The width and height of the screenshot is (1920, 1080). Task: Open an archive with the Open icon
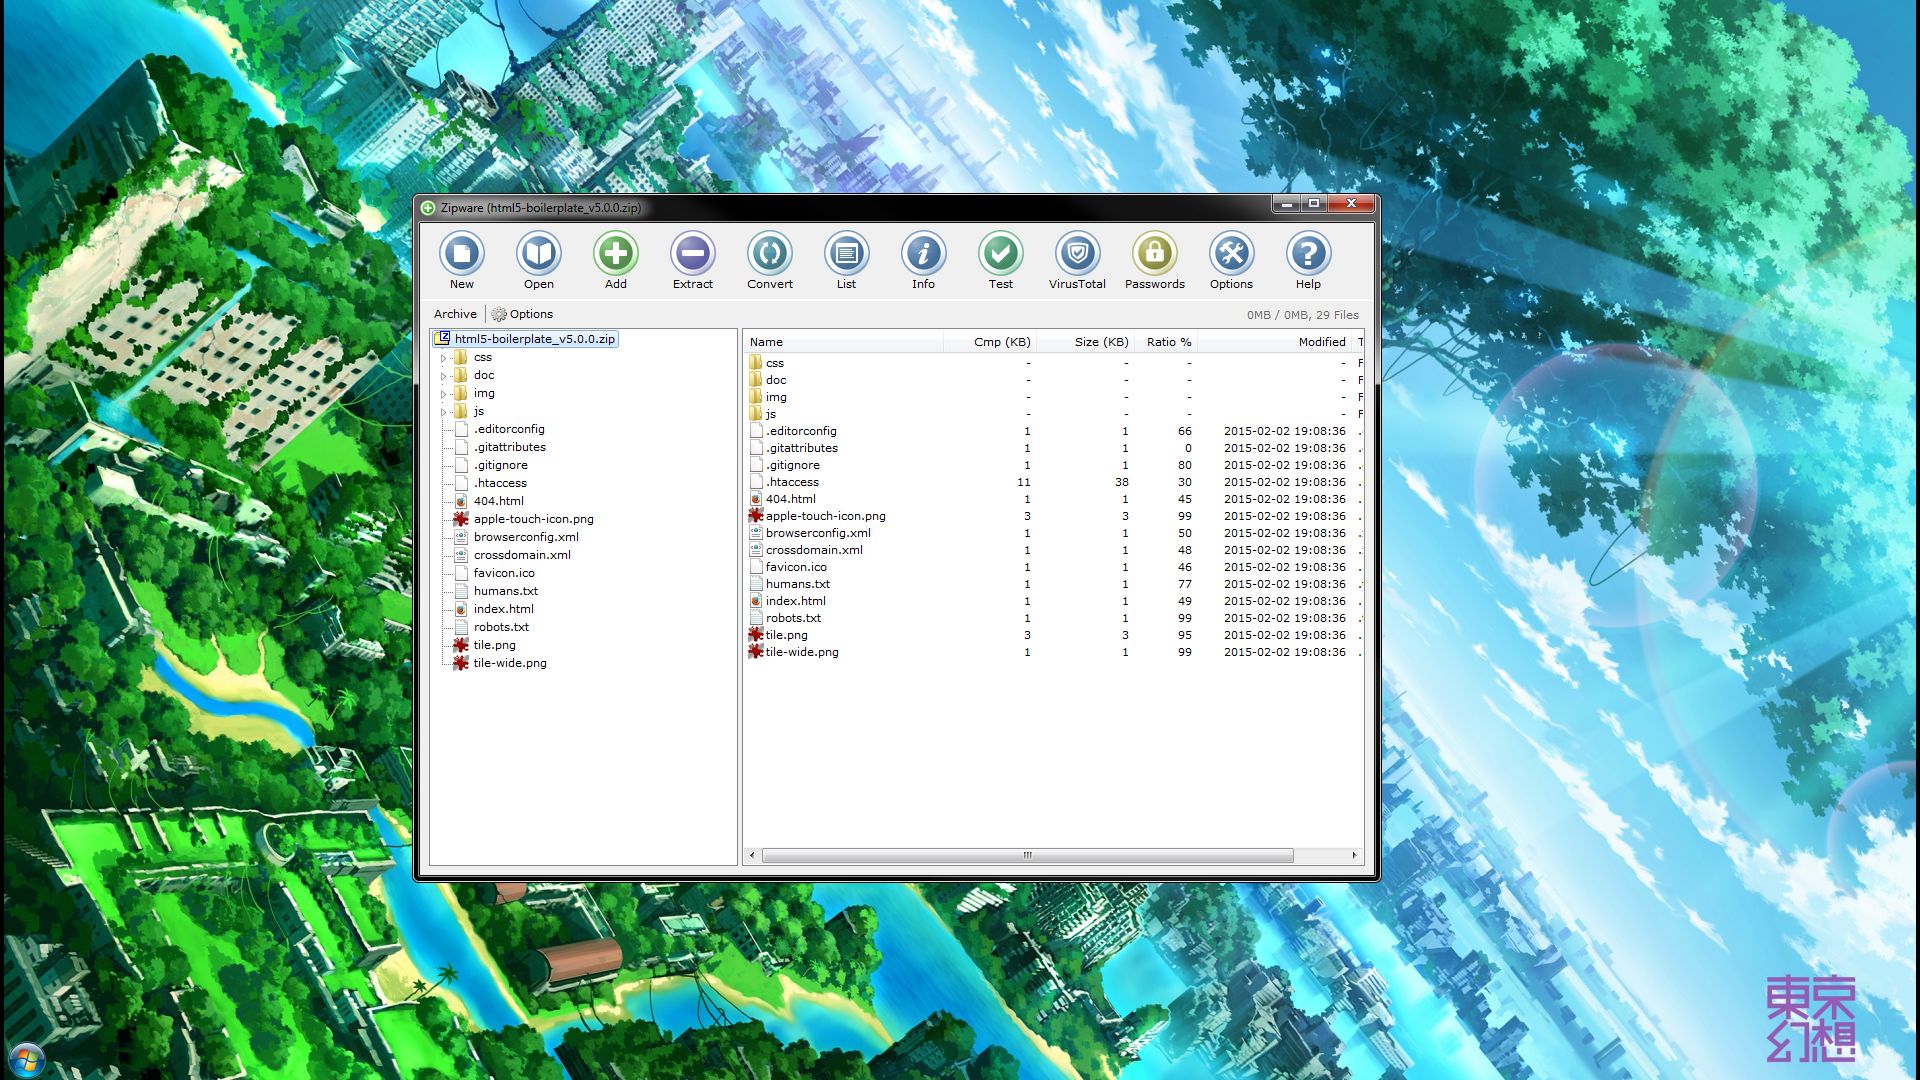[x=538, y=254]
